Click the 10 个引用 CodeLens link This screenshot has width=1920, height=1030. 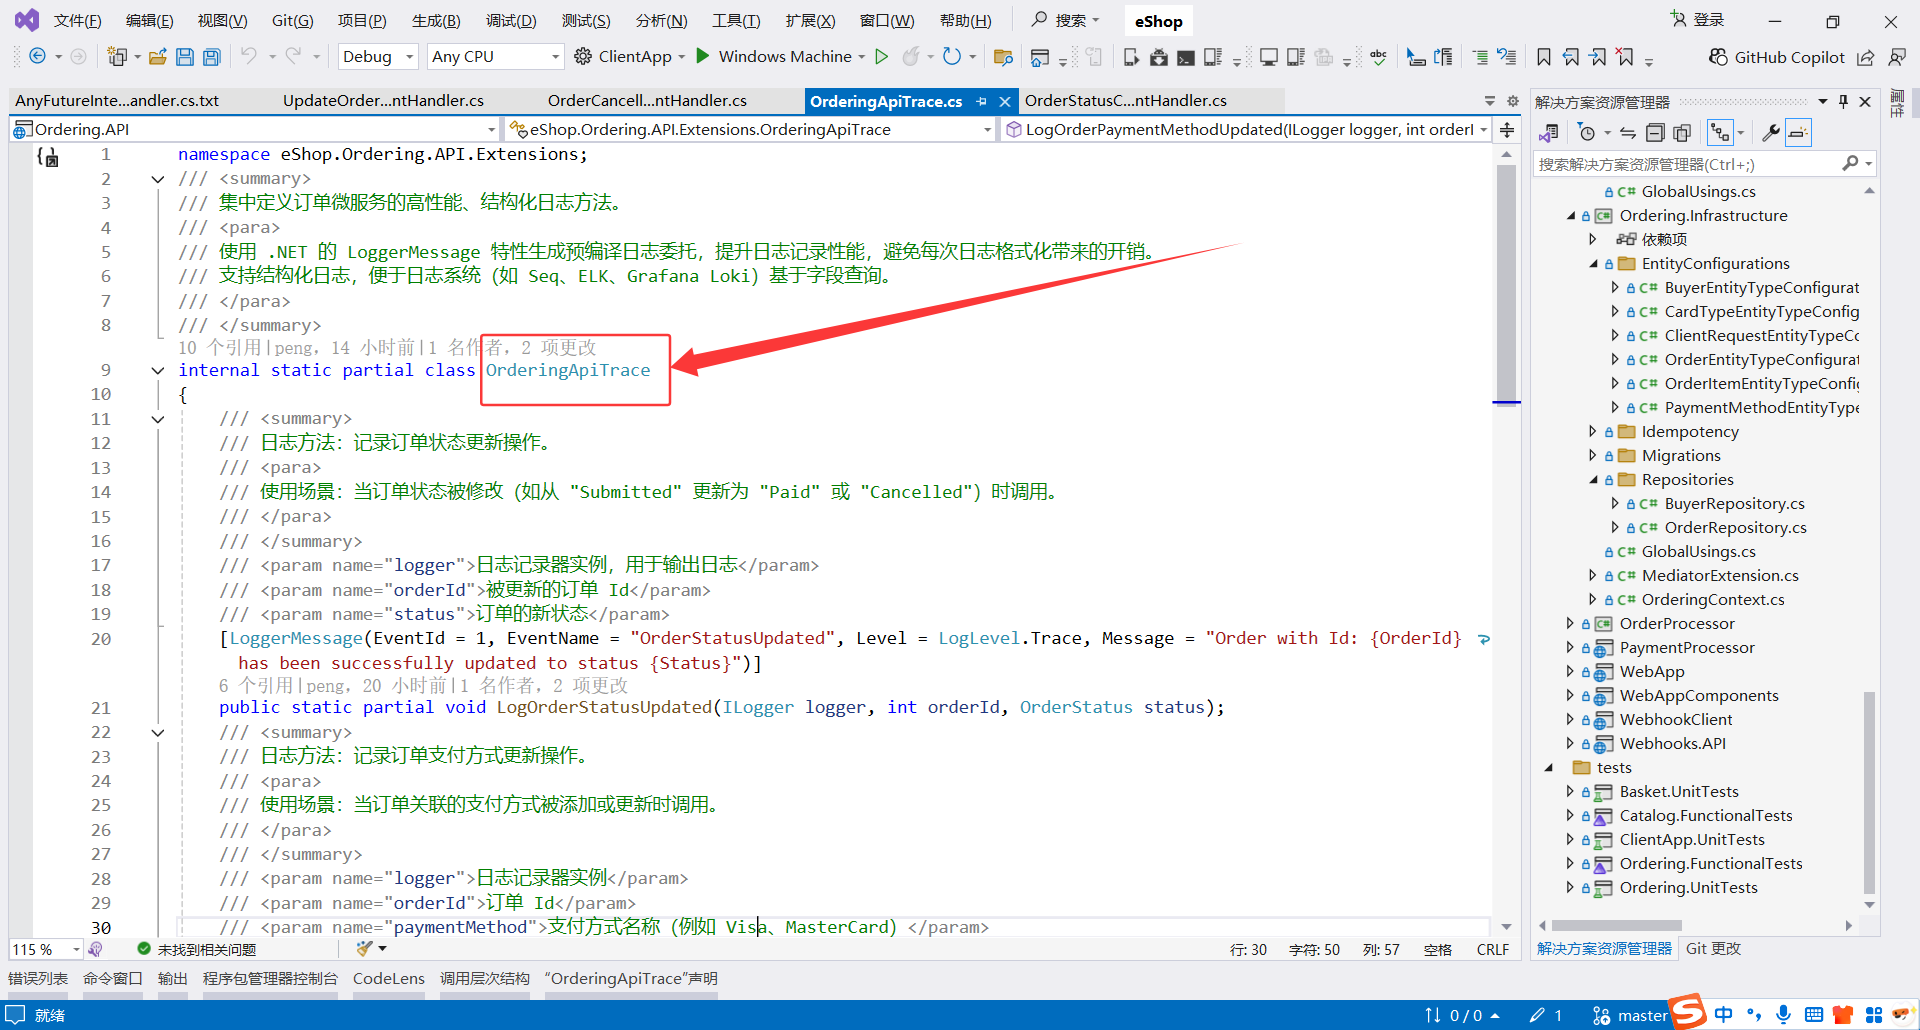coord(220,348)
